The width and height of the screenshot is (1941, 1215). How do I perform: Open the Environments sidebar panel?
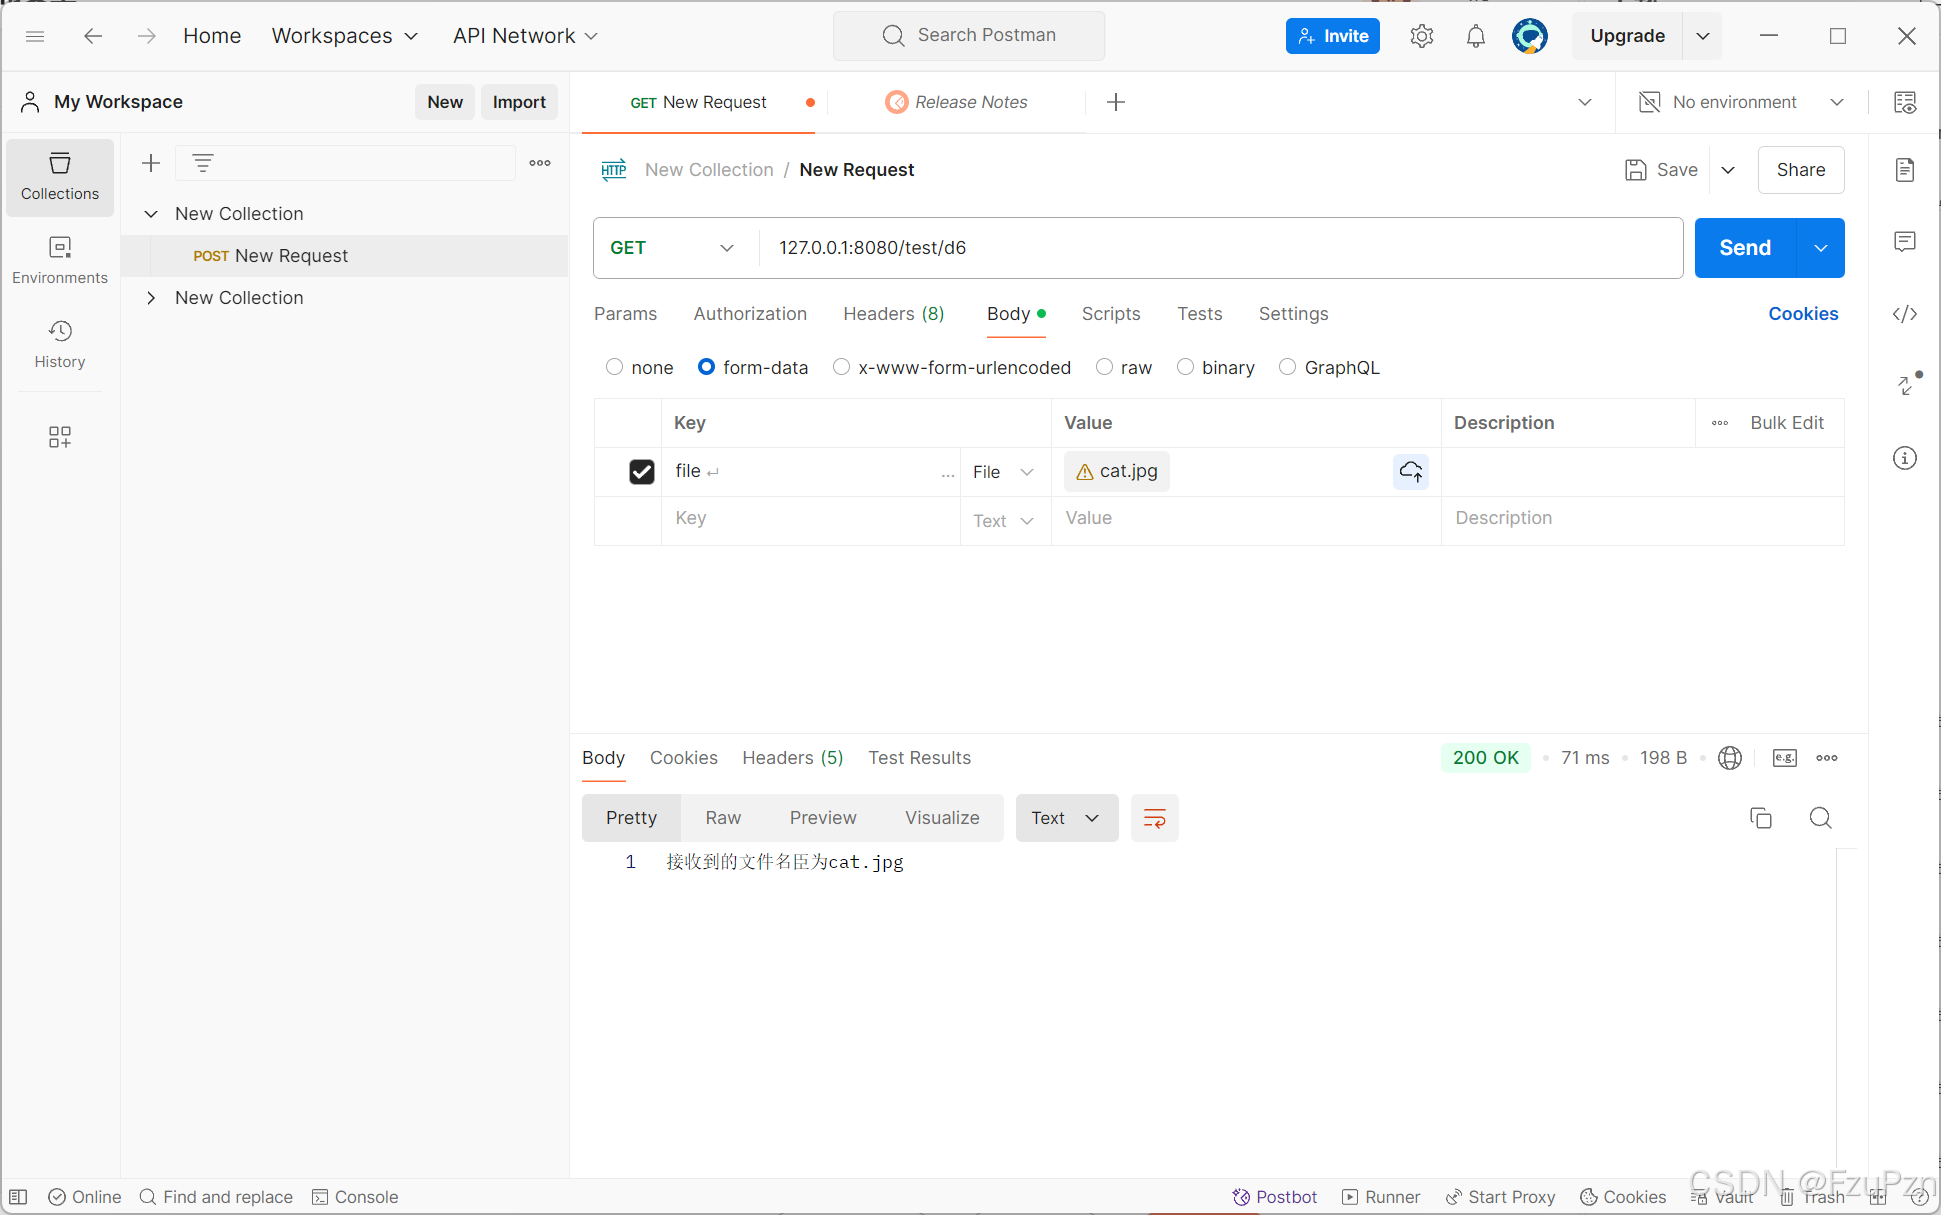tap(60, 260)
